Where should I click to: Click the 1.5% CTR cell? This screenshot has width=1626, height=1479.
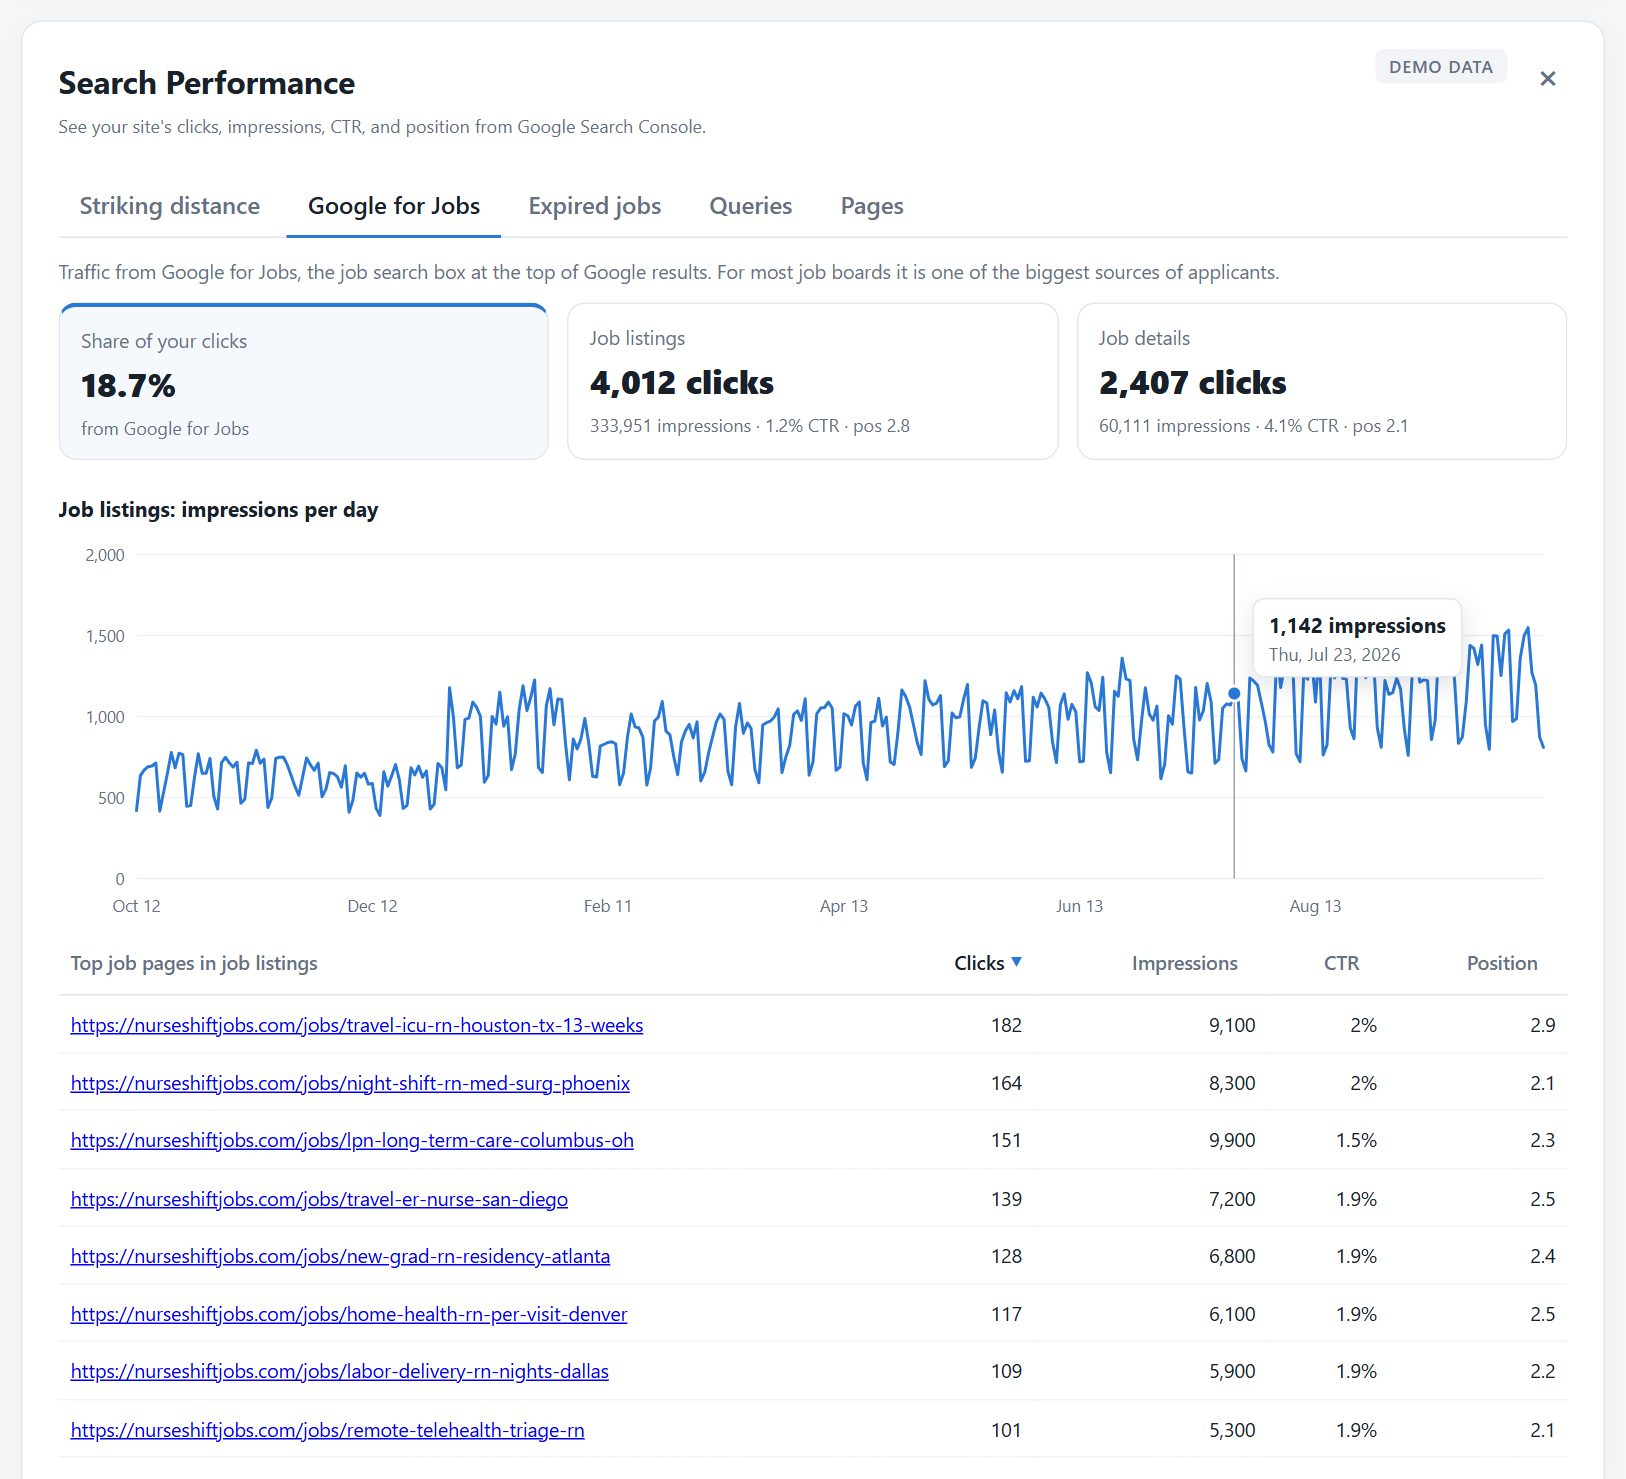click(1356, 1140)
